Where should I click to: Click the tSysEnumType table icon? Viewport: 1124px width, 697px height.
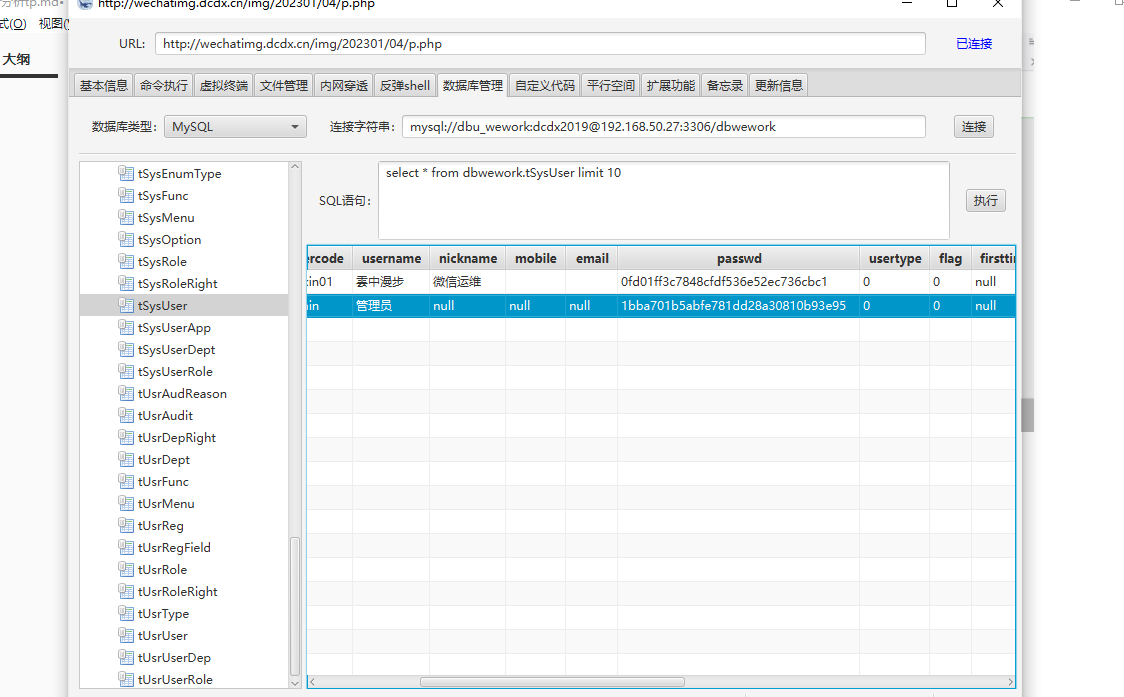126,174
